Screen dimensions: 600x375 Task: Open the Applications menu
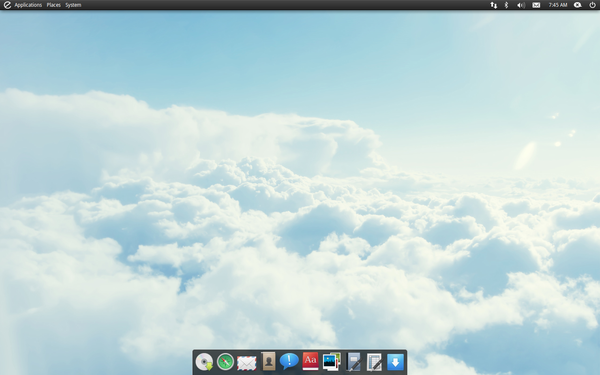28,5
